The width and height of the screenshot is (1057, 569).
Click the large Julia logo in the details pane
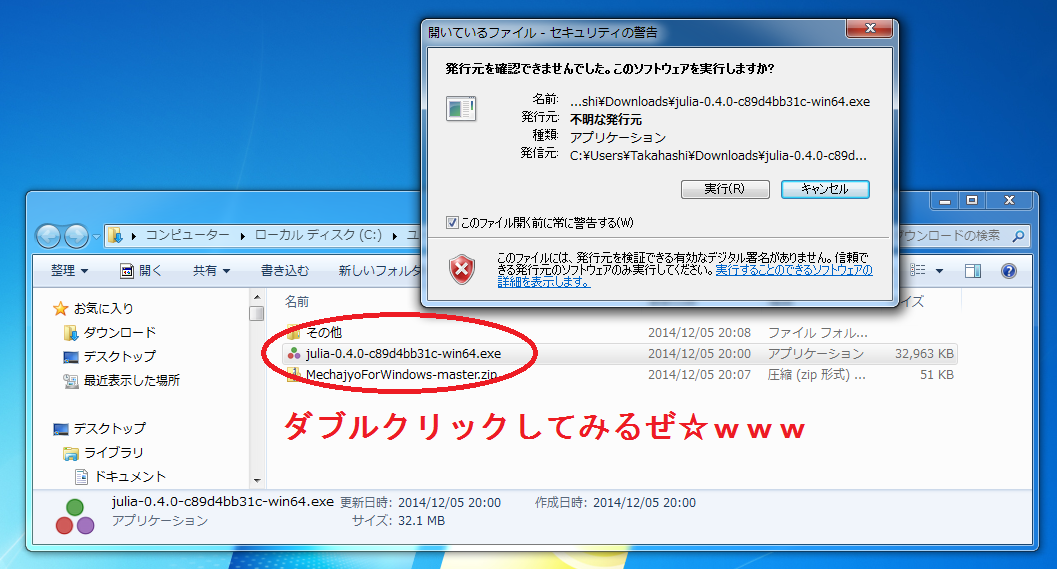point(75,517)
